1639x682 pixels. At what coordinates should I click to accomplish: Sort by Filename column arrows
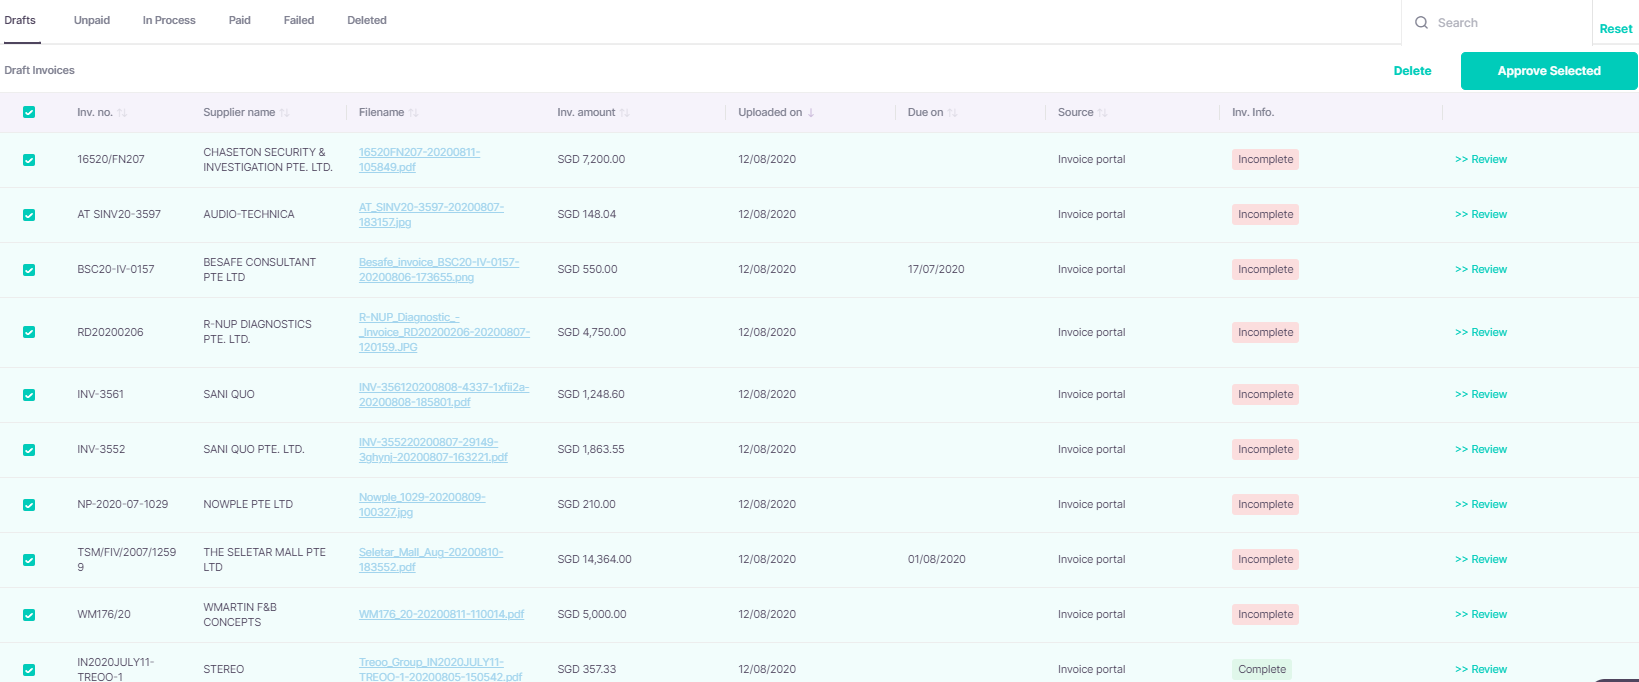pos(414,113)
